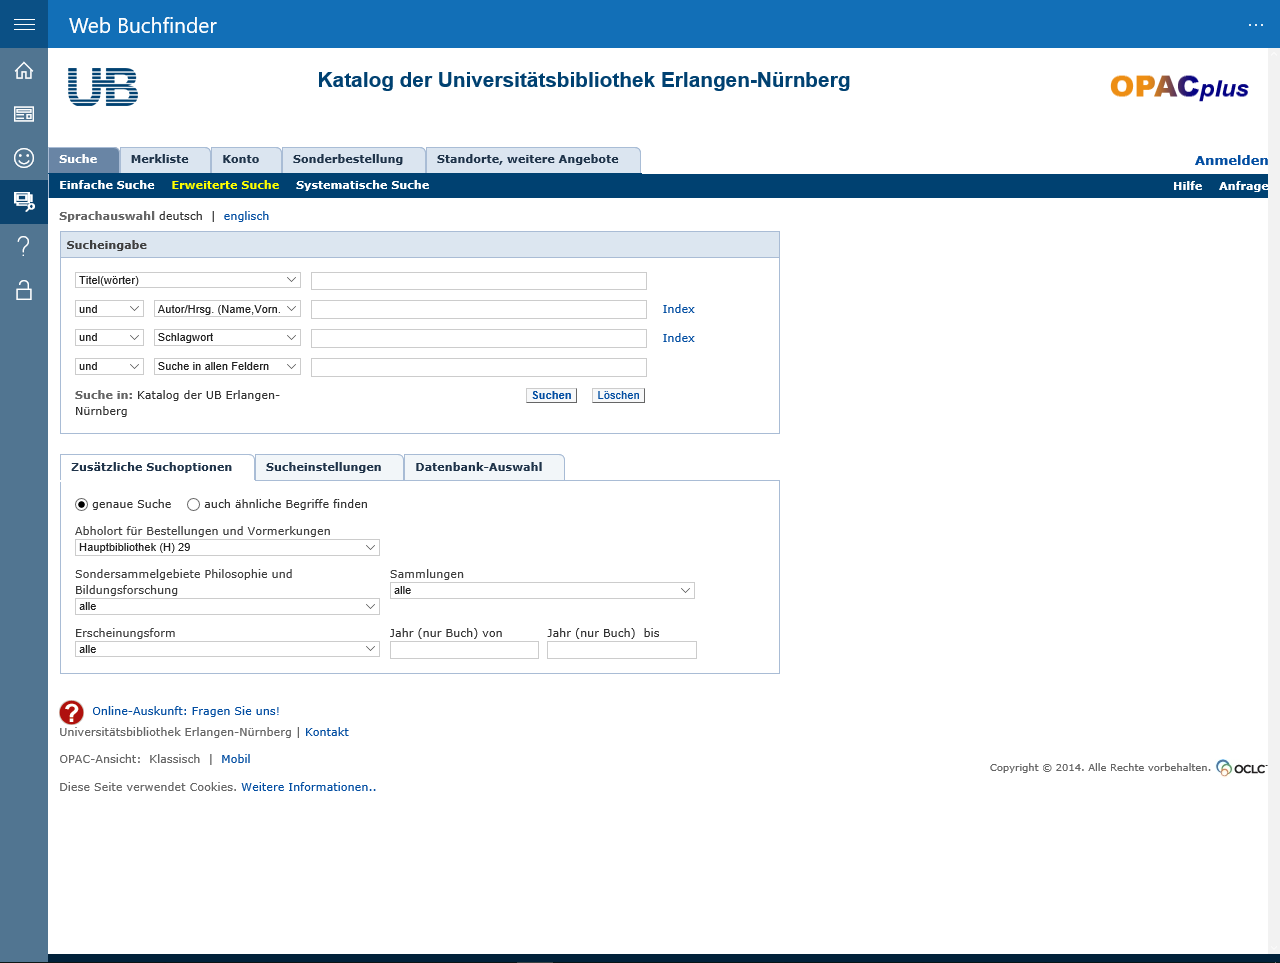Open the 'und' operator dropdown beside Autor/Hrsg.

109,310
